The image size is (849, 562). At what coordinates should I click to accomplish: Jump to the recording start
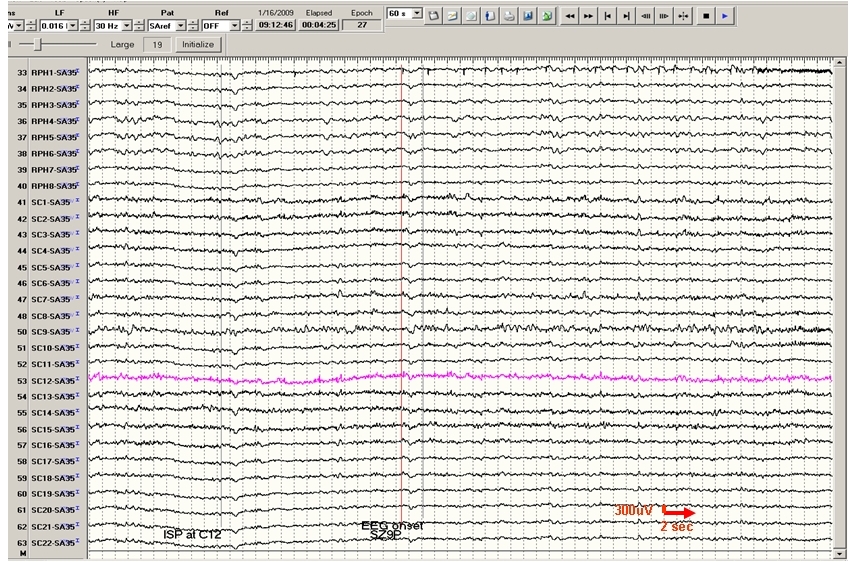click(x=607, y=18)
